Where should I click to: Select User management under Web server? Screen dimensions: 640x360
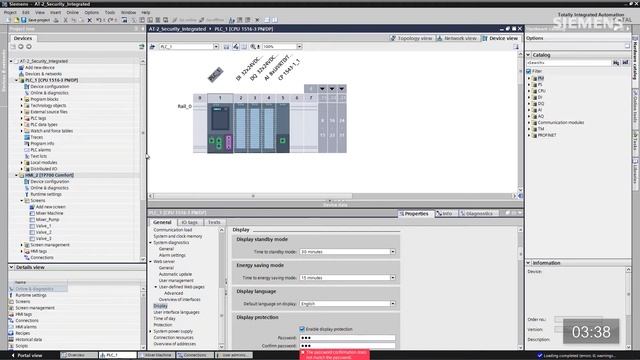pos(176,280)
